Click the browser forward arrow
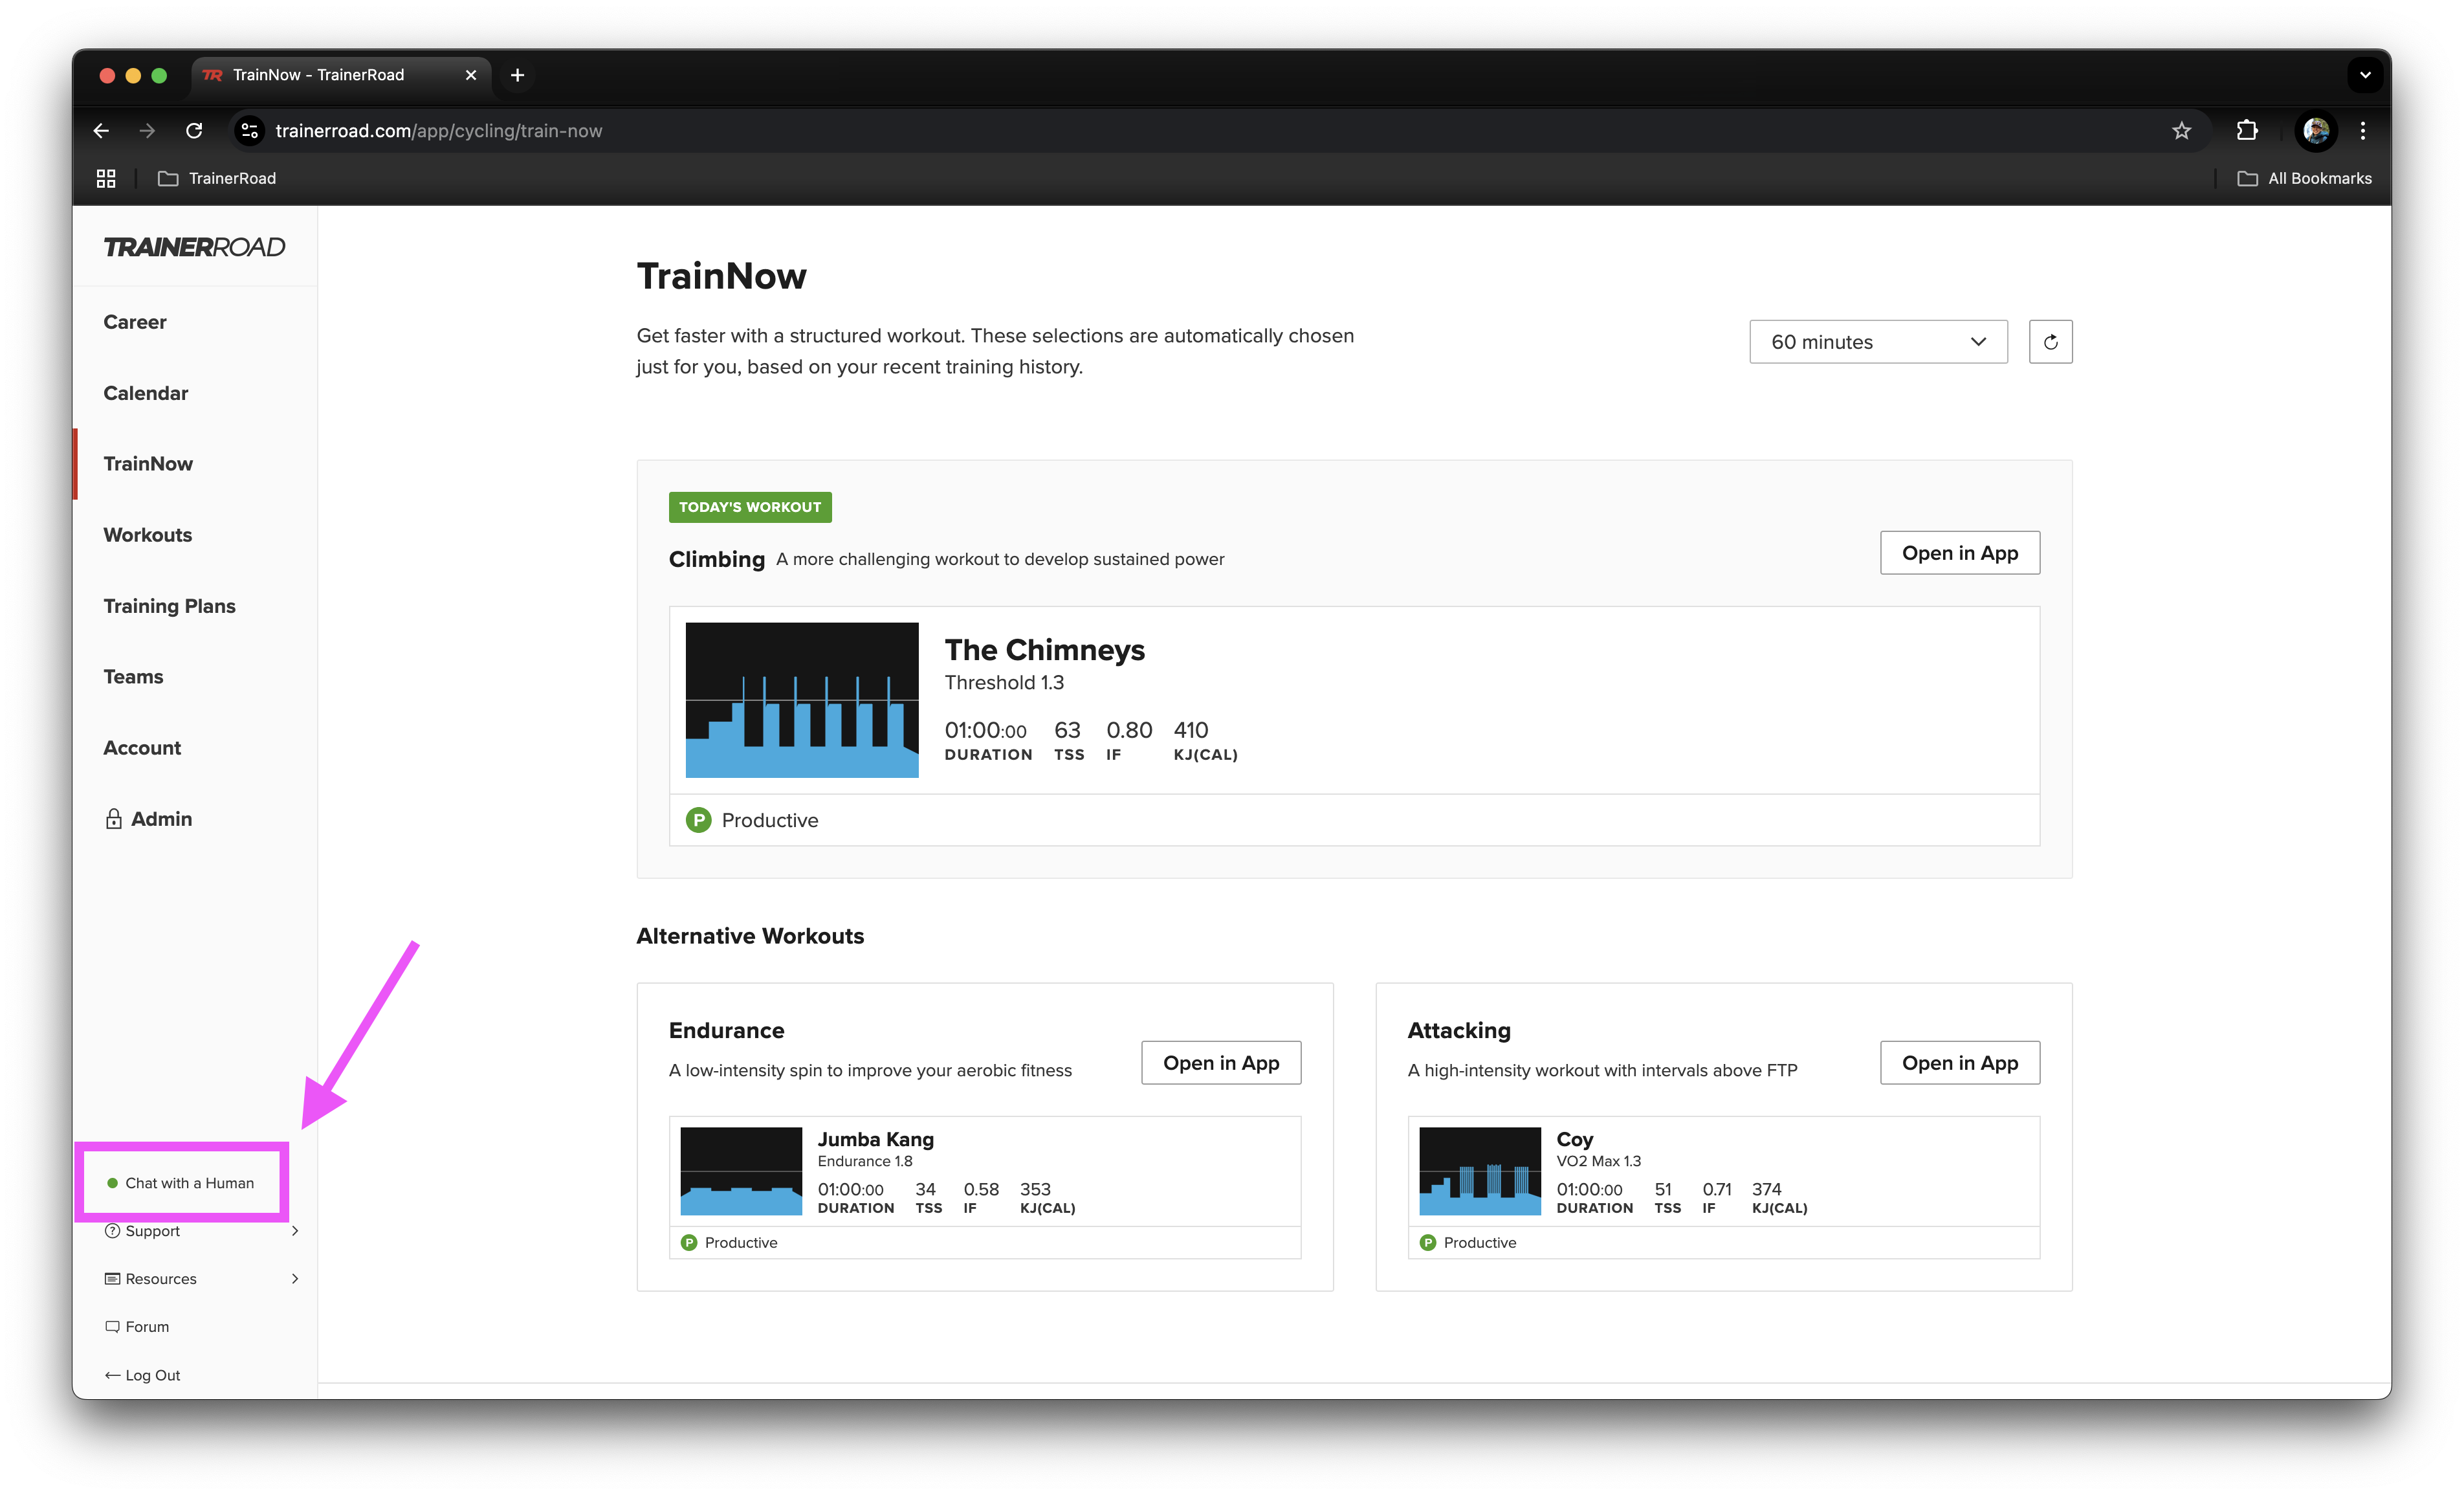 pos(147,131)
